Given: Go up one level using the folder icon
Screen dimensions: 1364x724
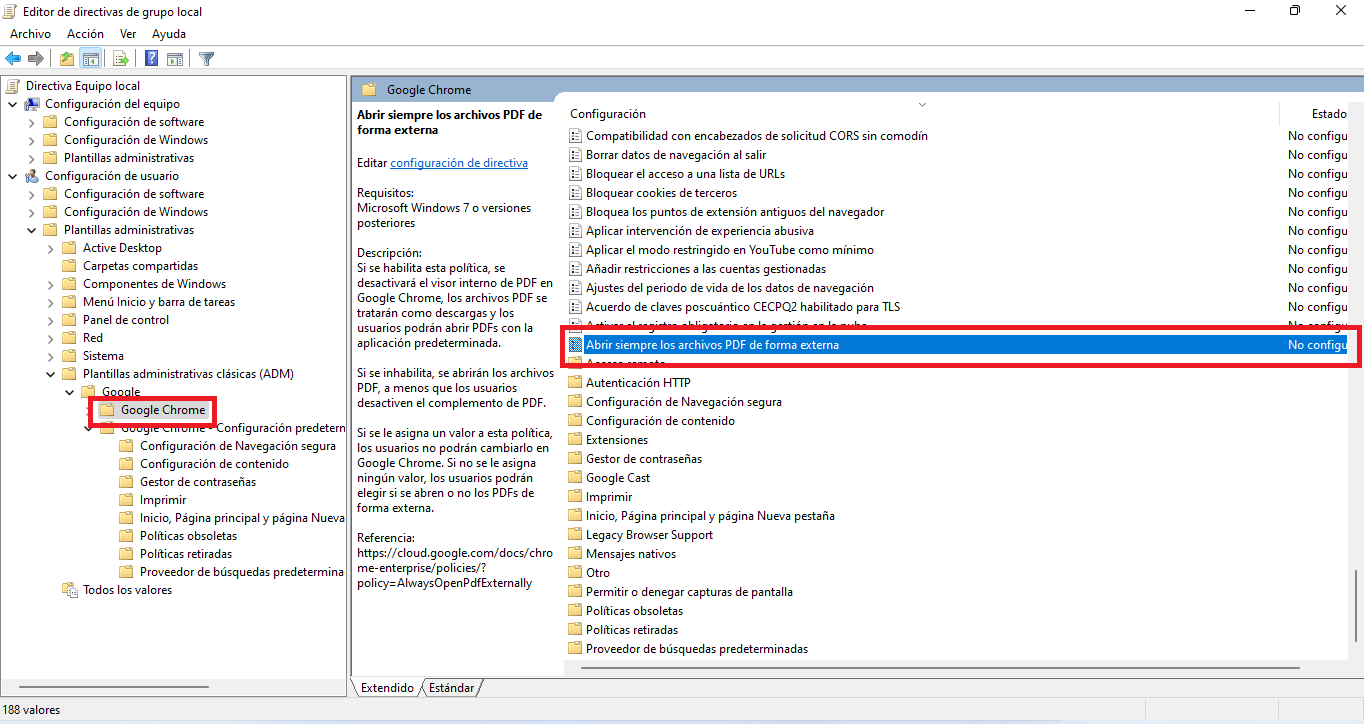Looking at the screenshot, I should pos(67,59).
